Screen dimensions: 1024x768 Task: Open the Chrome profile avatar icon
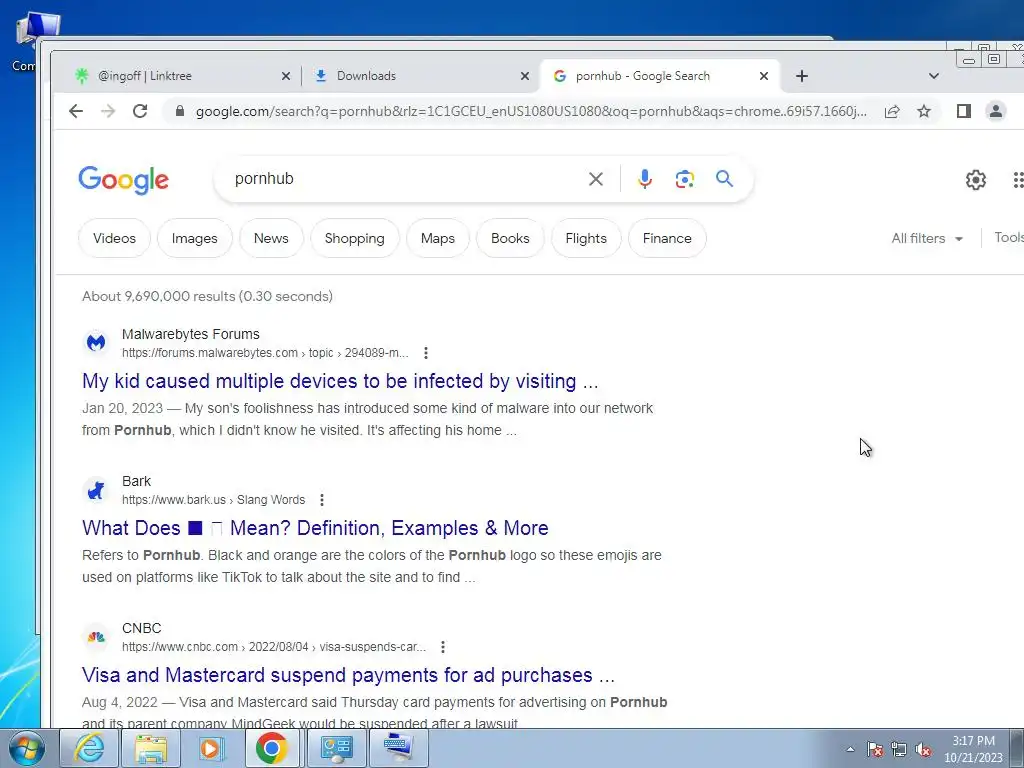click(995, 111)
